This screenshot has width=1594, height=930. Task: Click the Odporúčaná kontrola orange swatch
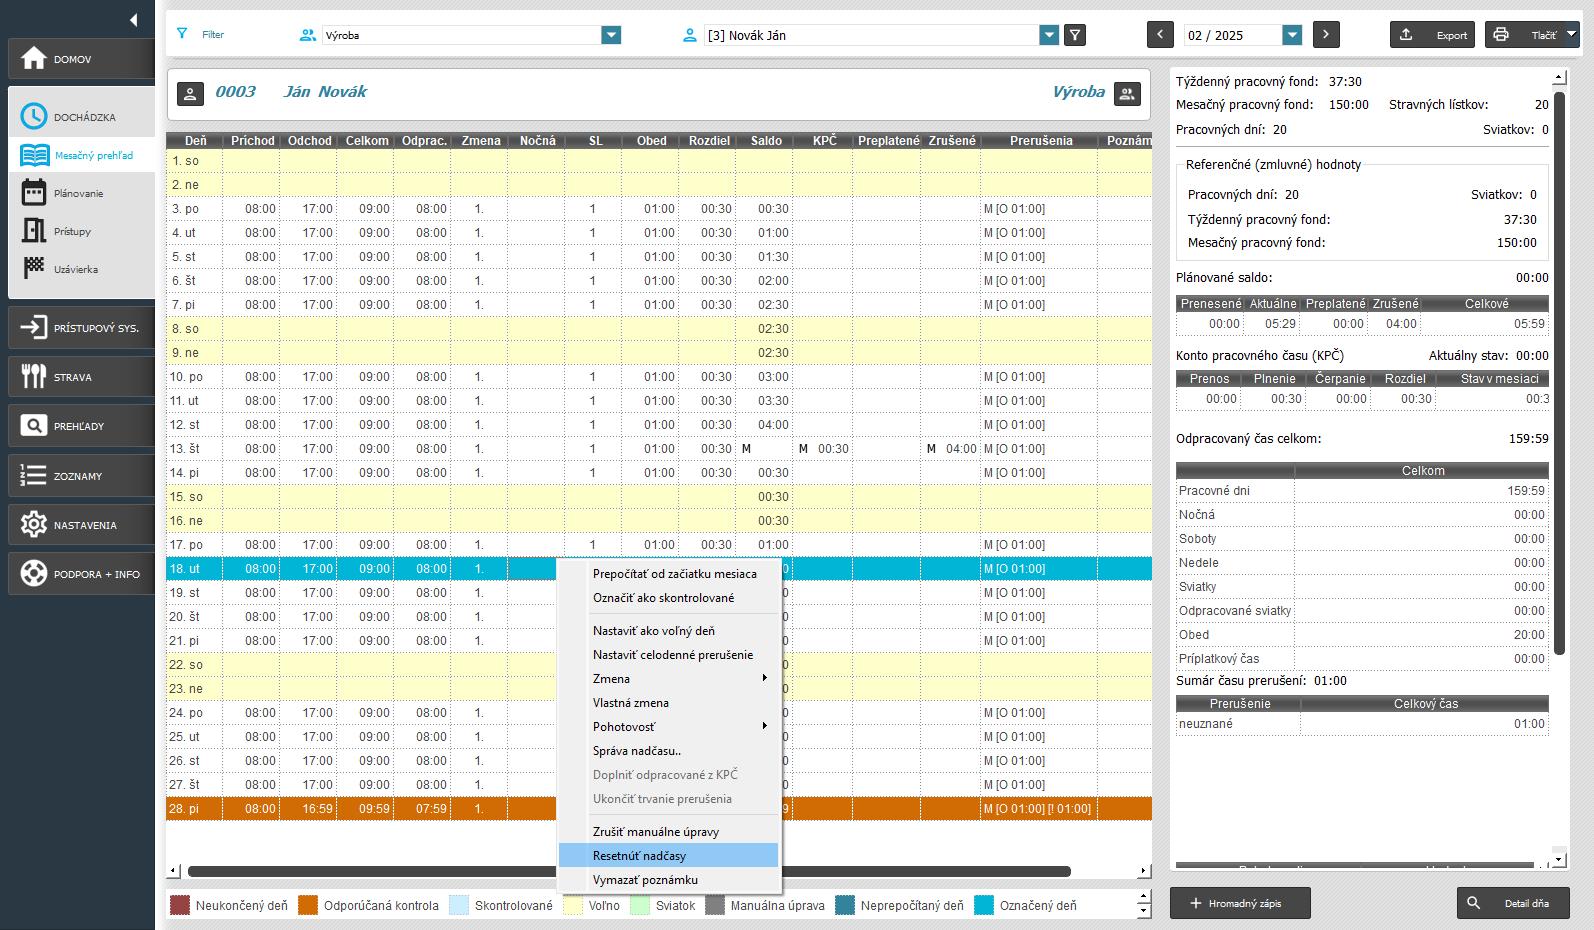[x=308, y=906]
